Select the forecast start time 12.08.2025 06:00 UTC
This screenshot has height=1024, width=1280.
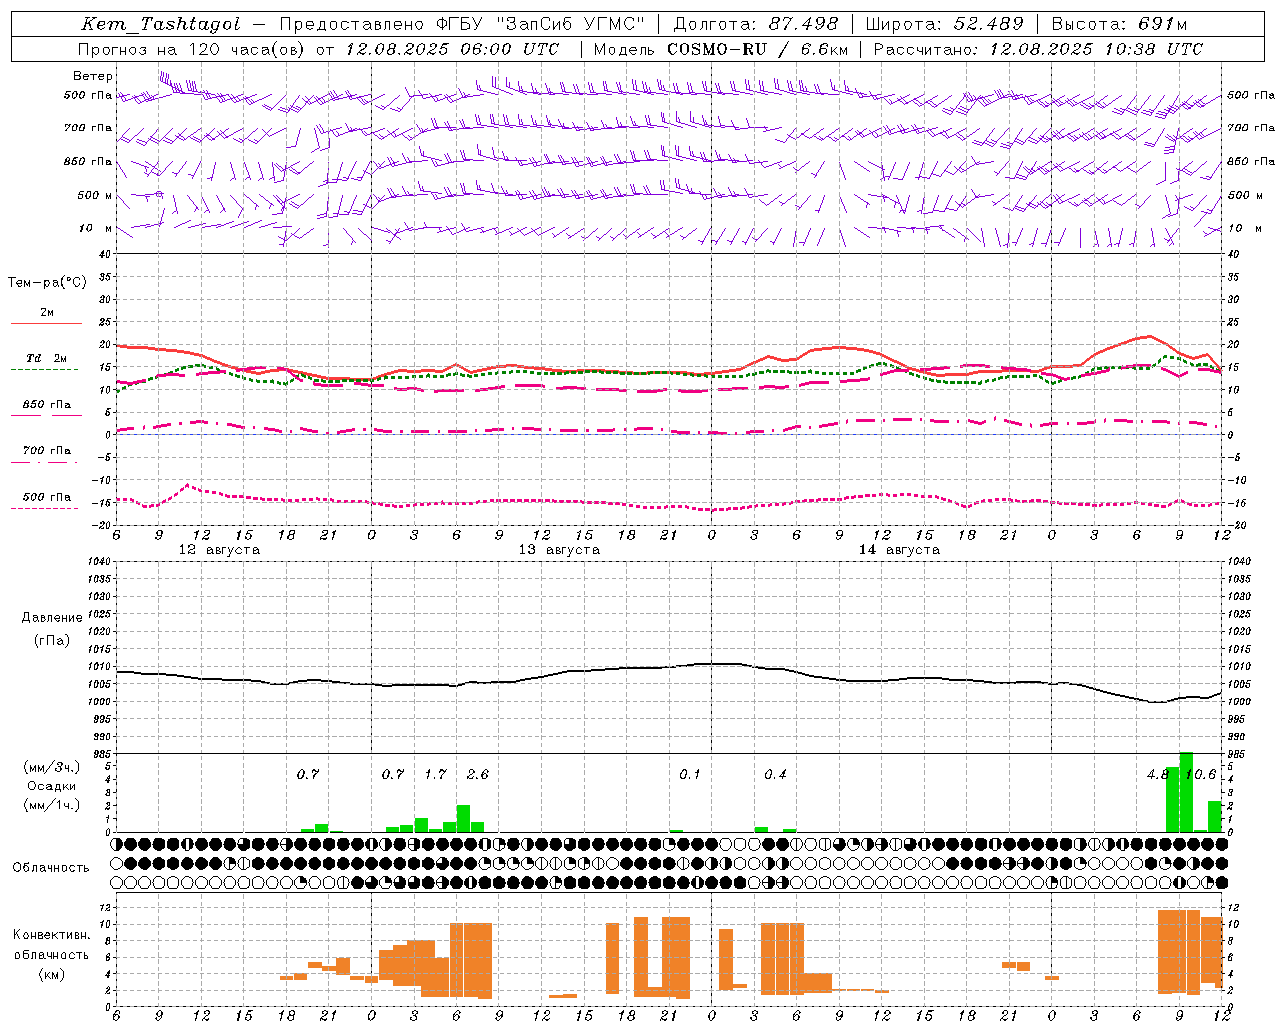[x=452, y=49]
